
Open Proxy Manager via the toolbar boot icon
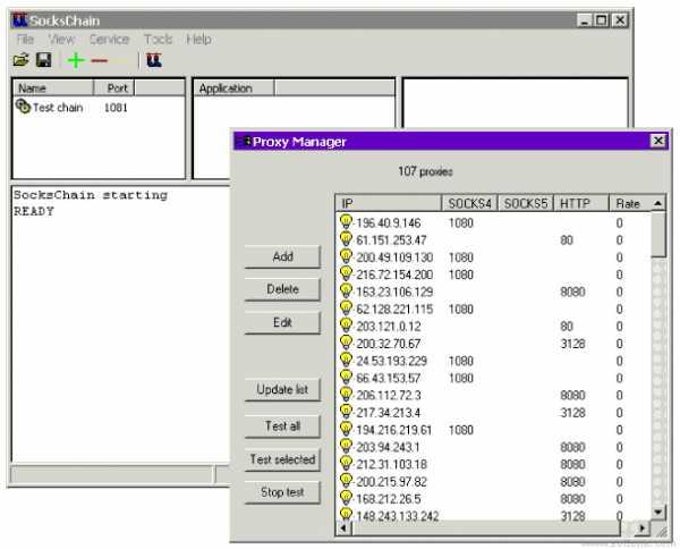click(154, 60)
